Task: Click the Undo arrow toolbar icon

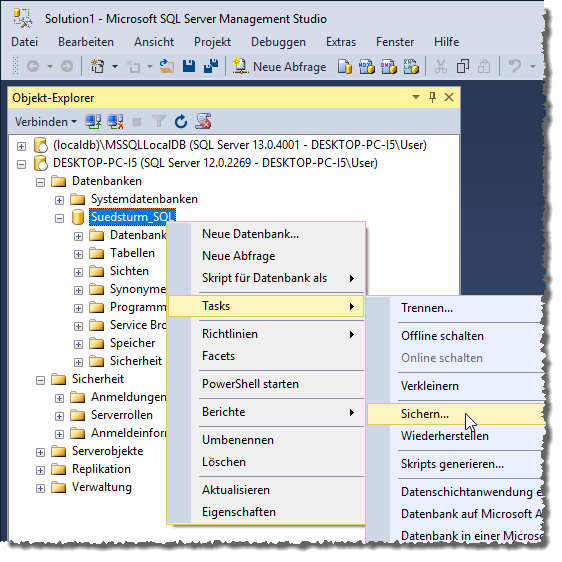Action: pyautogui.click(x=514, y=66)
